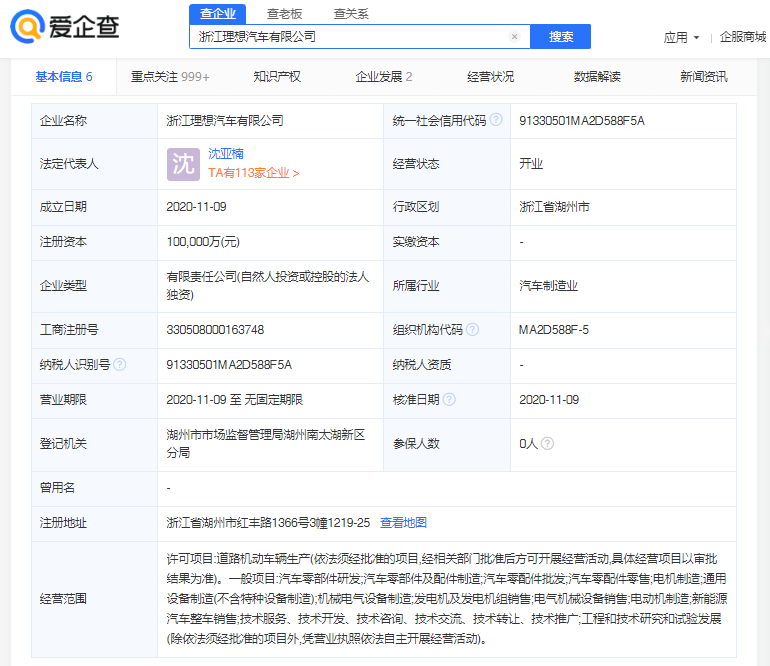Expand the 应用 dropdown
The width and height of the screenshot is (770, 666).
pos(681,37)
